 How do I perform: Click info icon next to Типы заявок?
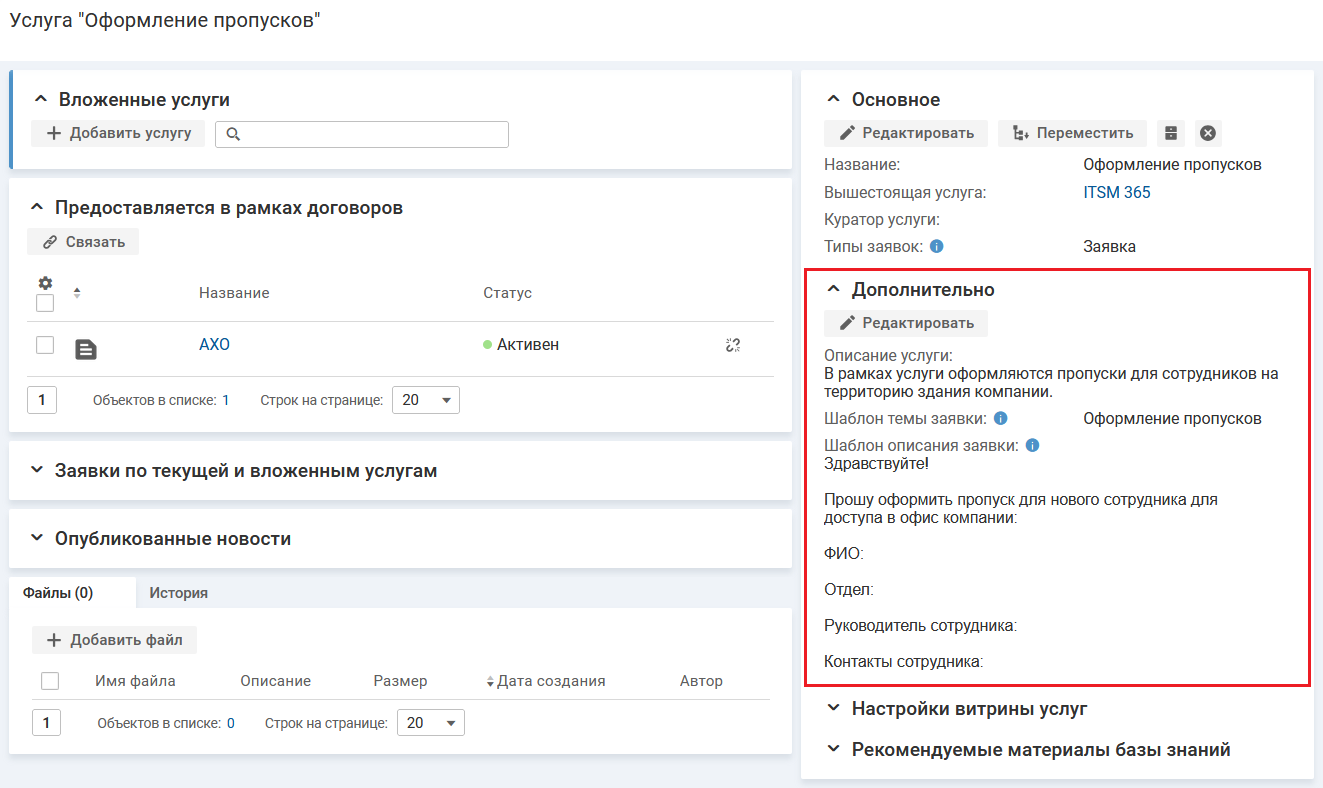937,246
